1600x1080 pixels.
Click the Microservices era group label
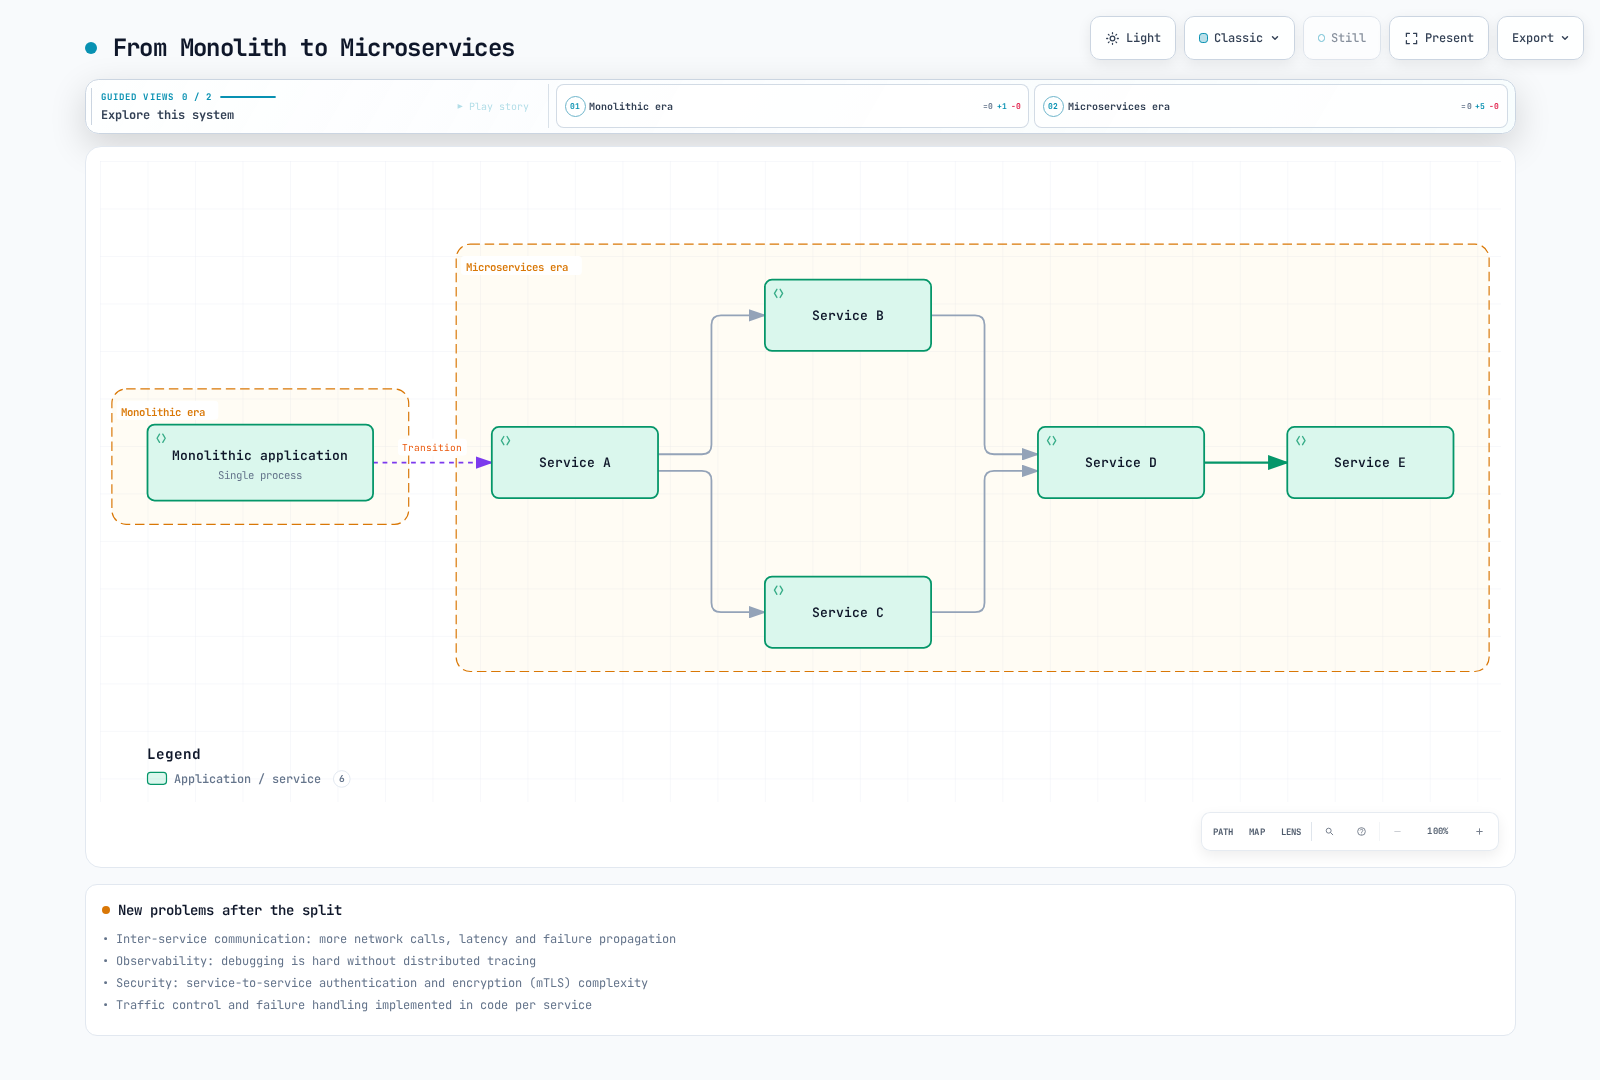click(517, 267)
